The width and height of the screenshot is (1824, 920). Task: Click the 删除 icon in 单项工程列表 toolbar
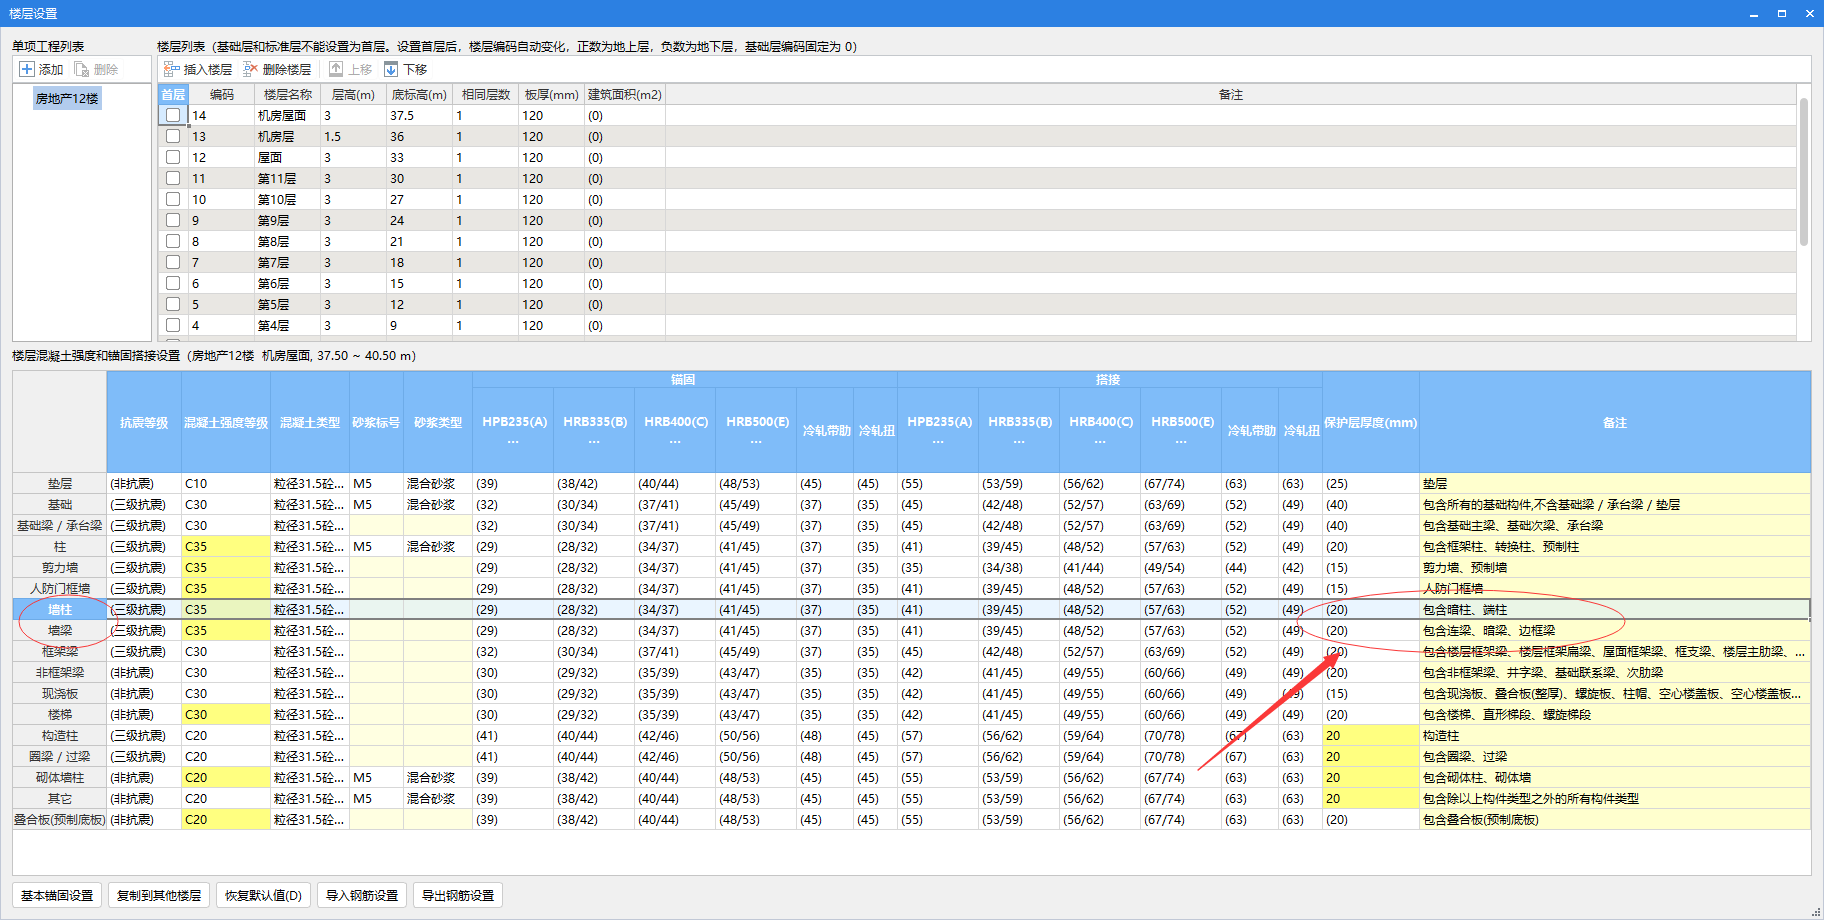tap(96, 69)
